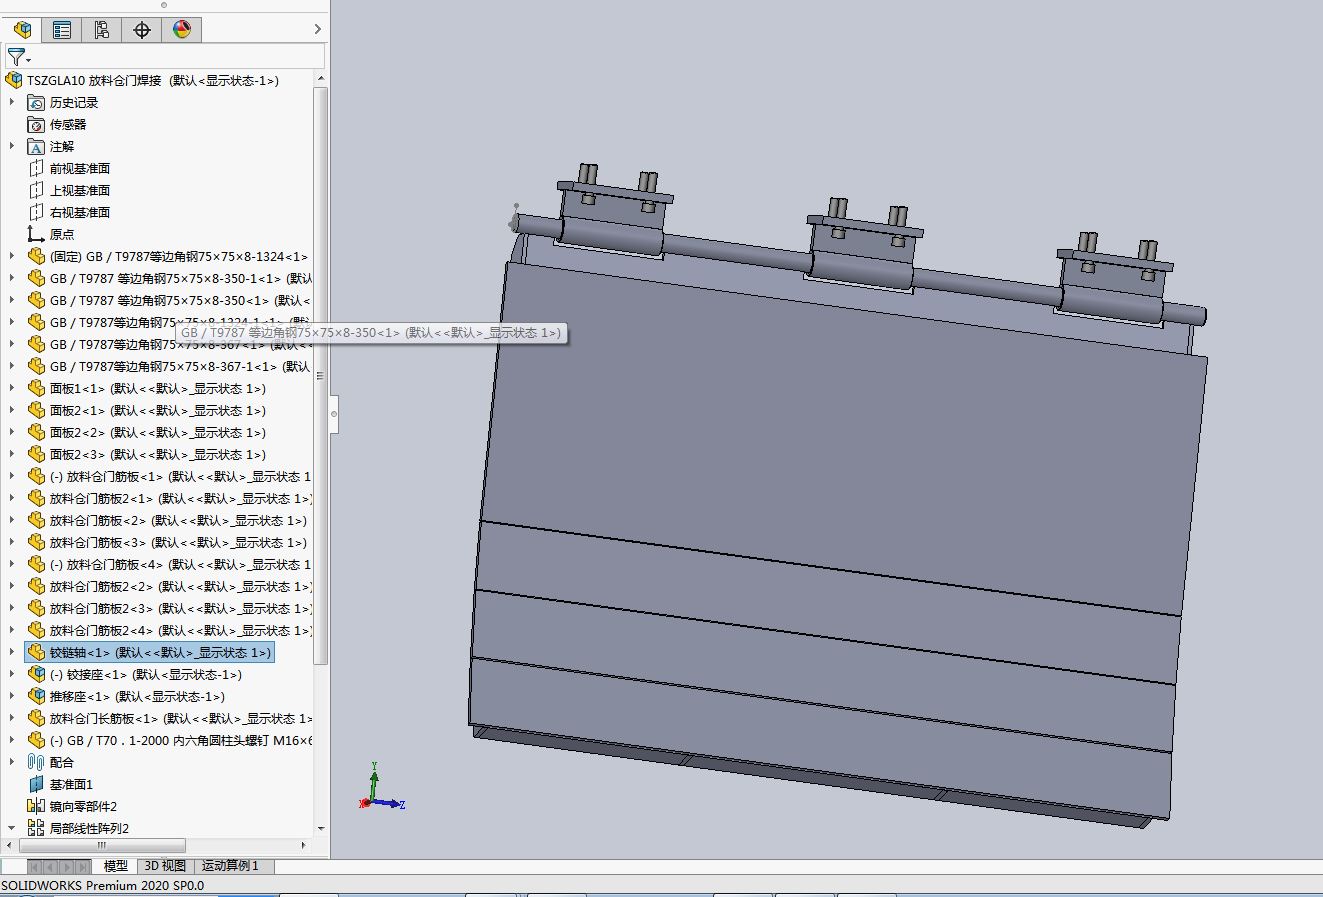Select the 放料仓门筋板<3> component row
The height and width of the screenshot is (897, 1323).
click(178, 543)
